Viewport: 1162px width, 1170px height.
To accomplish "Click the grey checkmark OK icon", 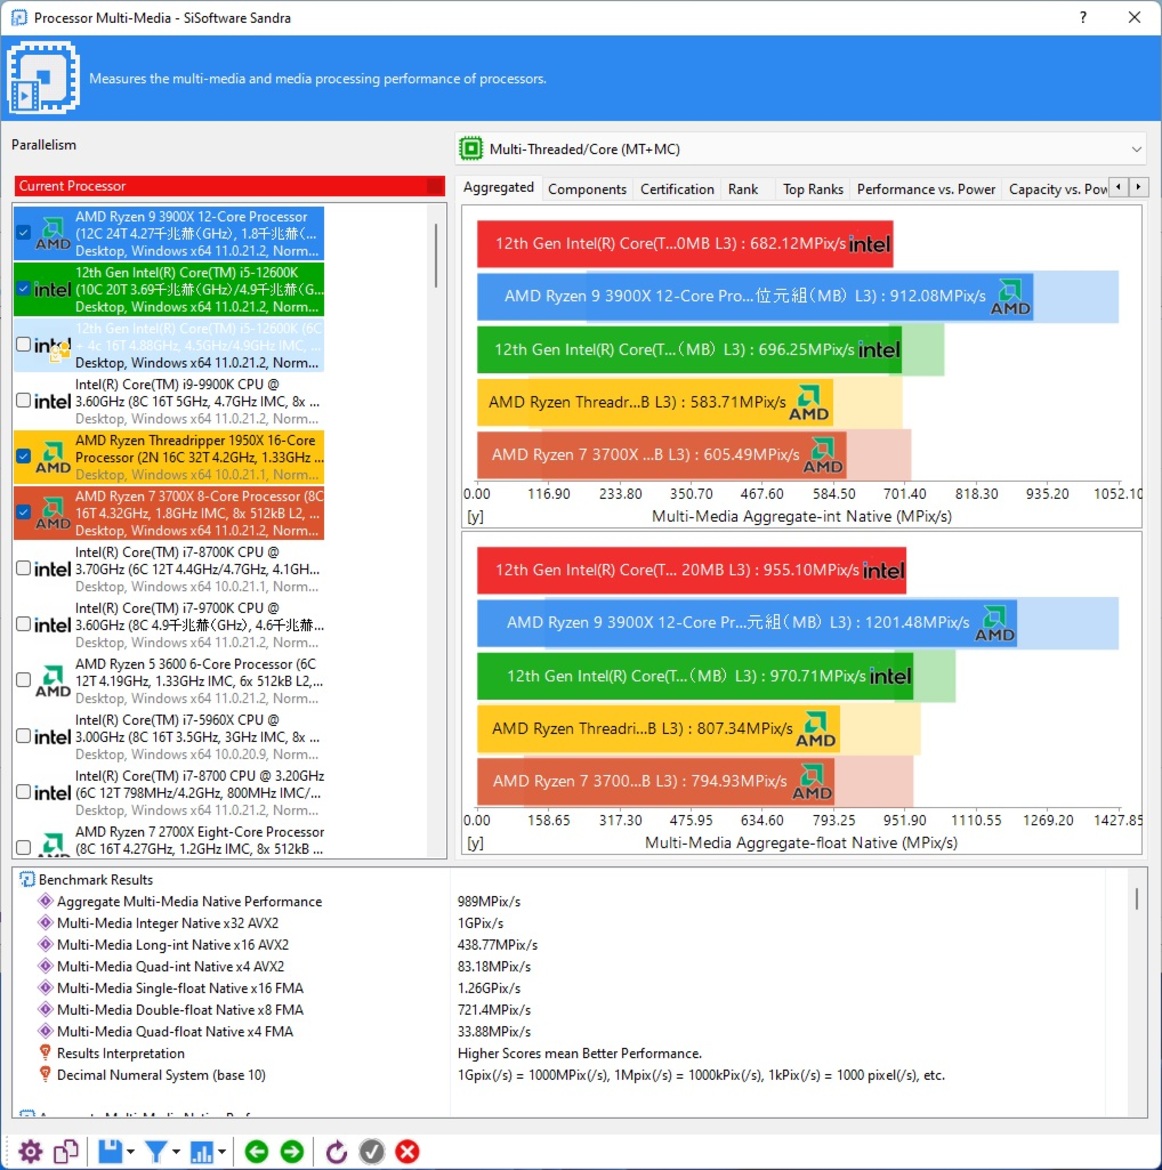I will tap(372, 1151).
